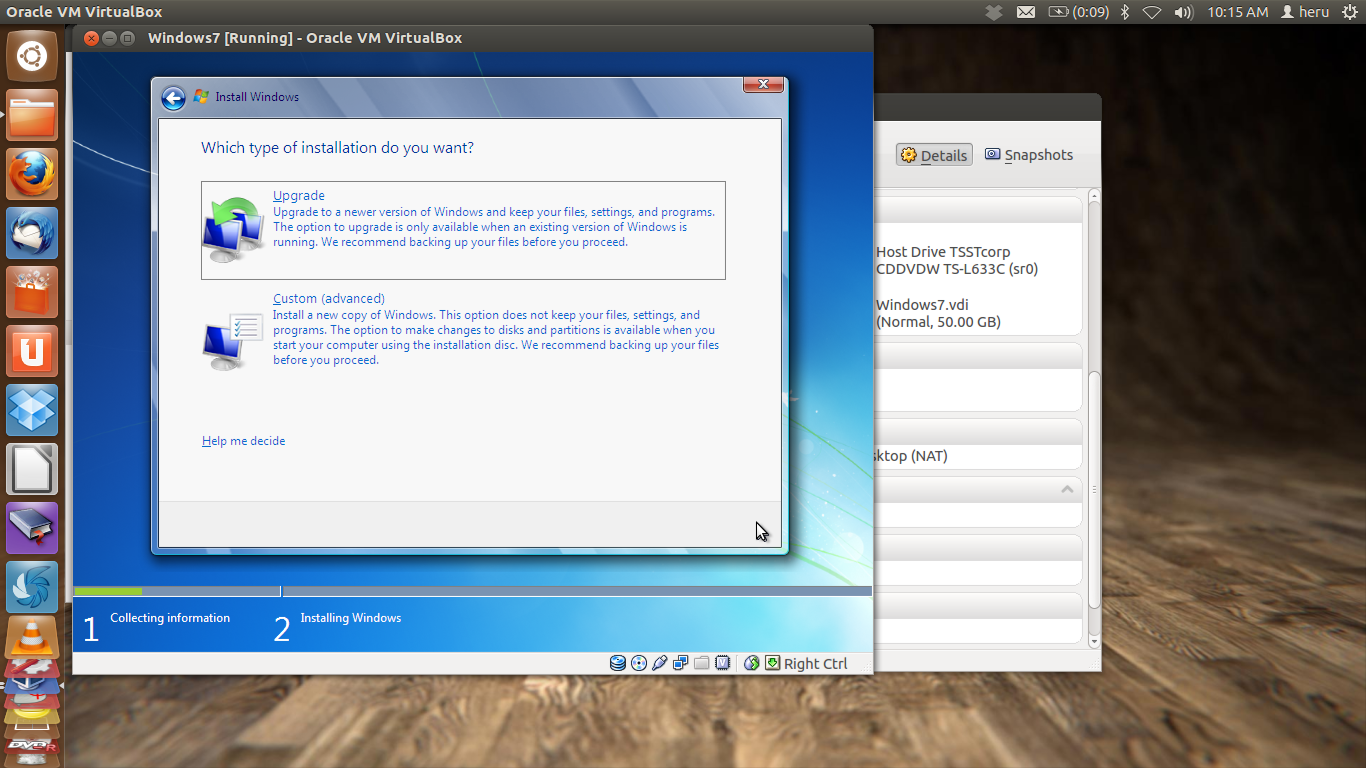Click the Right Ctrl host key label
This screenshot has height=768, width=1366.
815,663
